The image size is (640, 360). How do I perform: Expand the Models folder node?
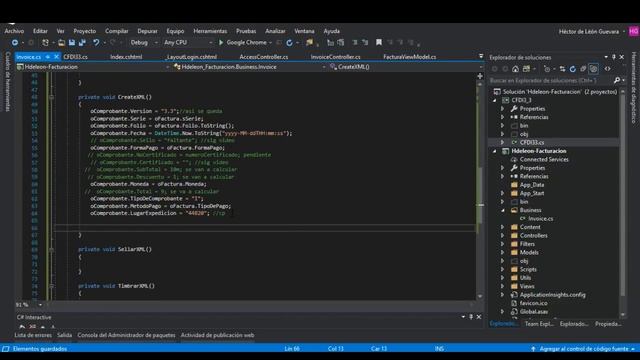(503, 252)
